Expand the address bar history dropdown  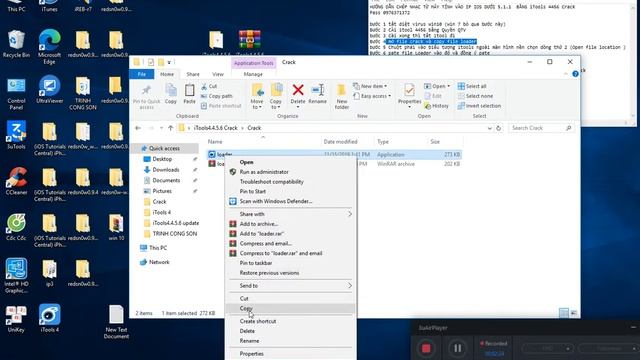489,128
